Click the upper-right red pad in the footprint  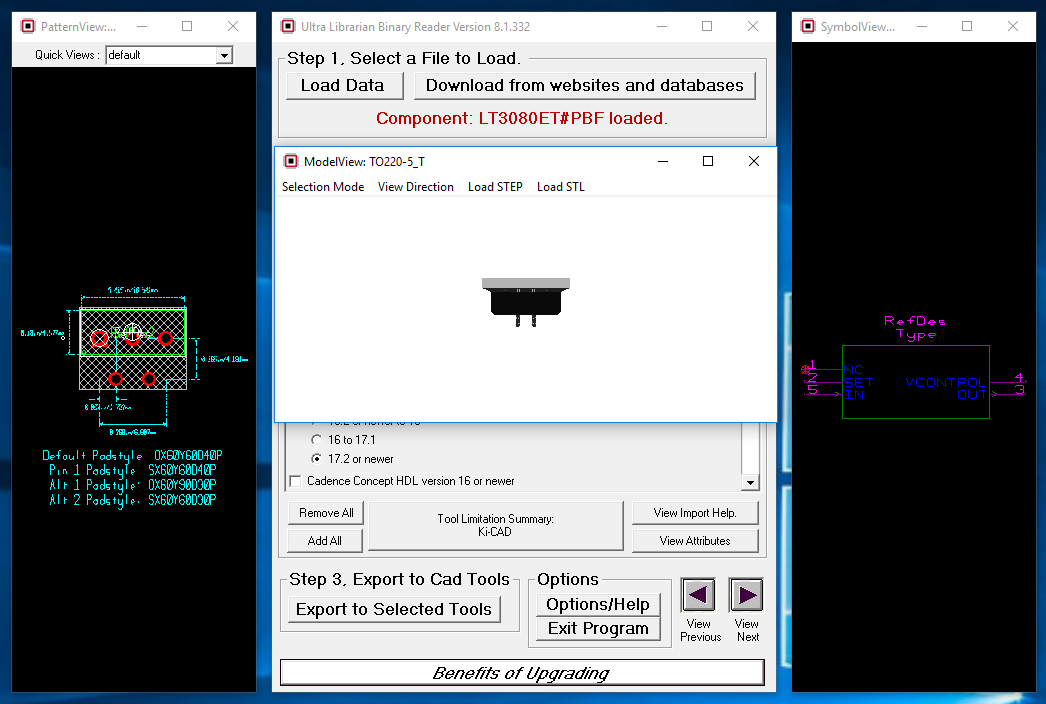(x=165, y=338)
